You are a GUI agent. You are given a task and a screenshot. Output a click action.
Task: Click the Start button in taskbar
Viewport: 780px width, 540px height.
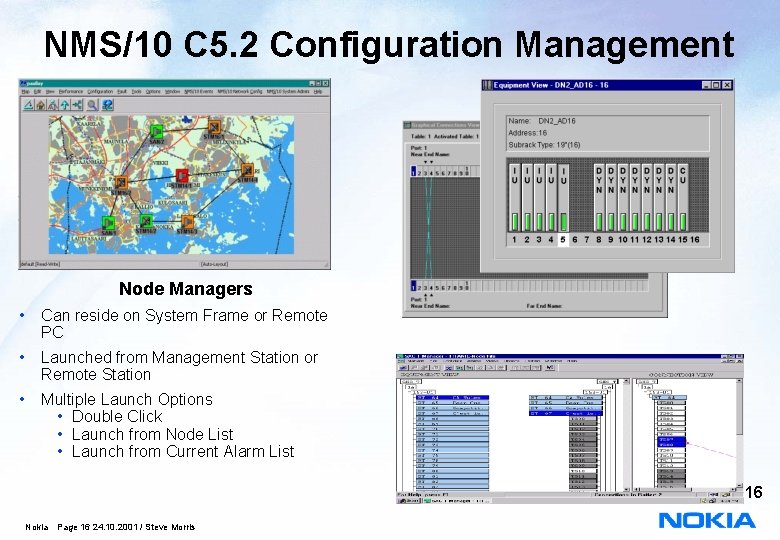(x=408, y=501)
